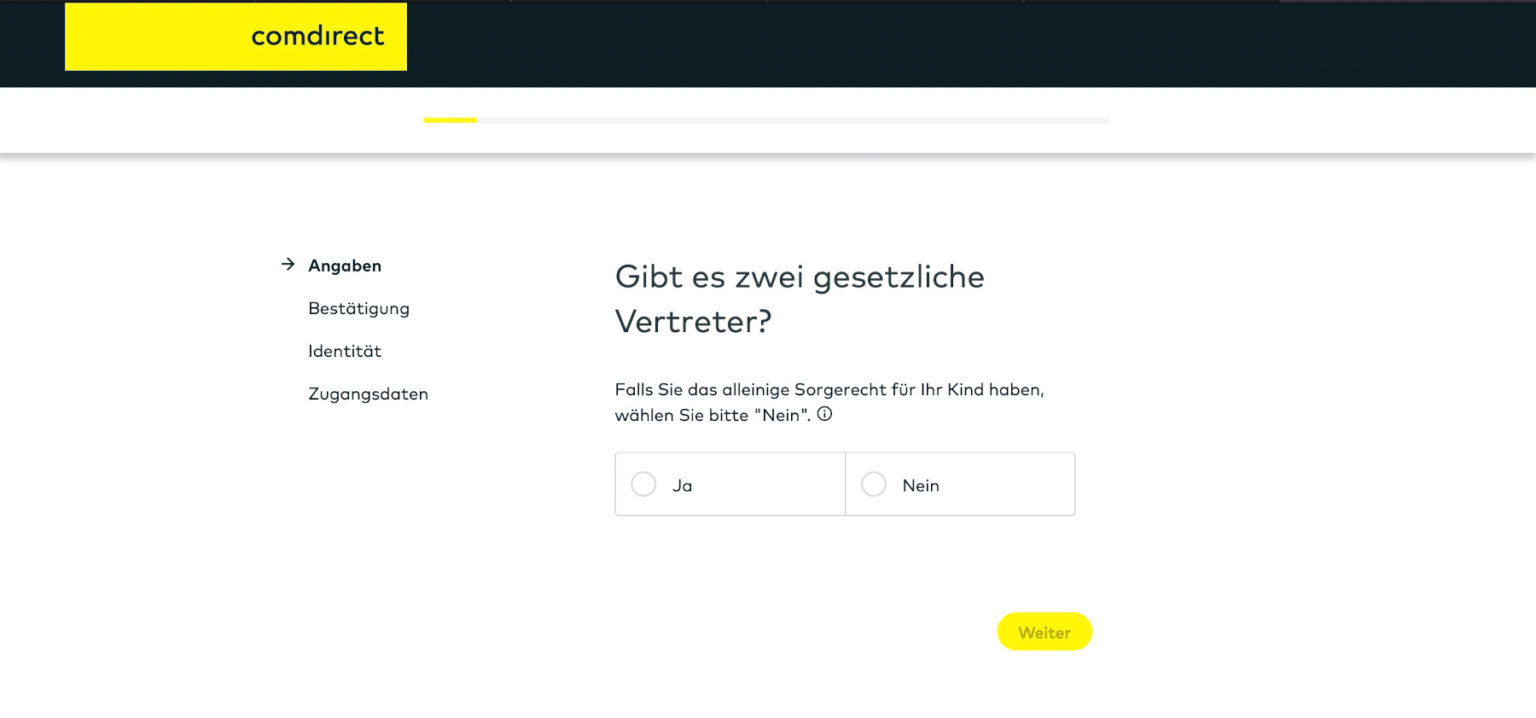Viewport: 1536px width, 718px height.
Task: Click the yellow filled progress bar segment
Action: [x=450, y=120]
